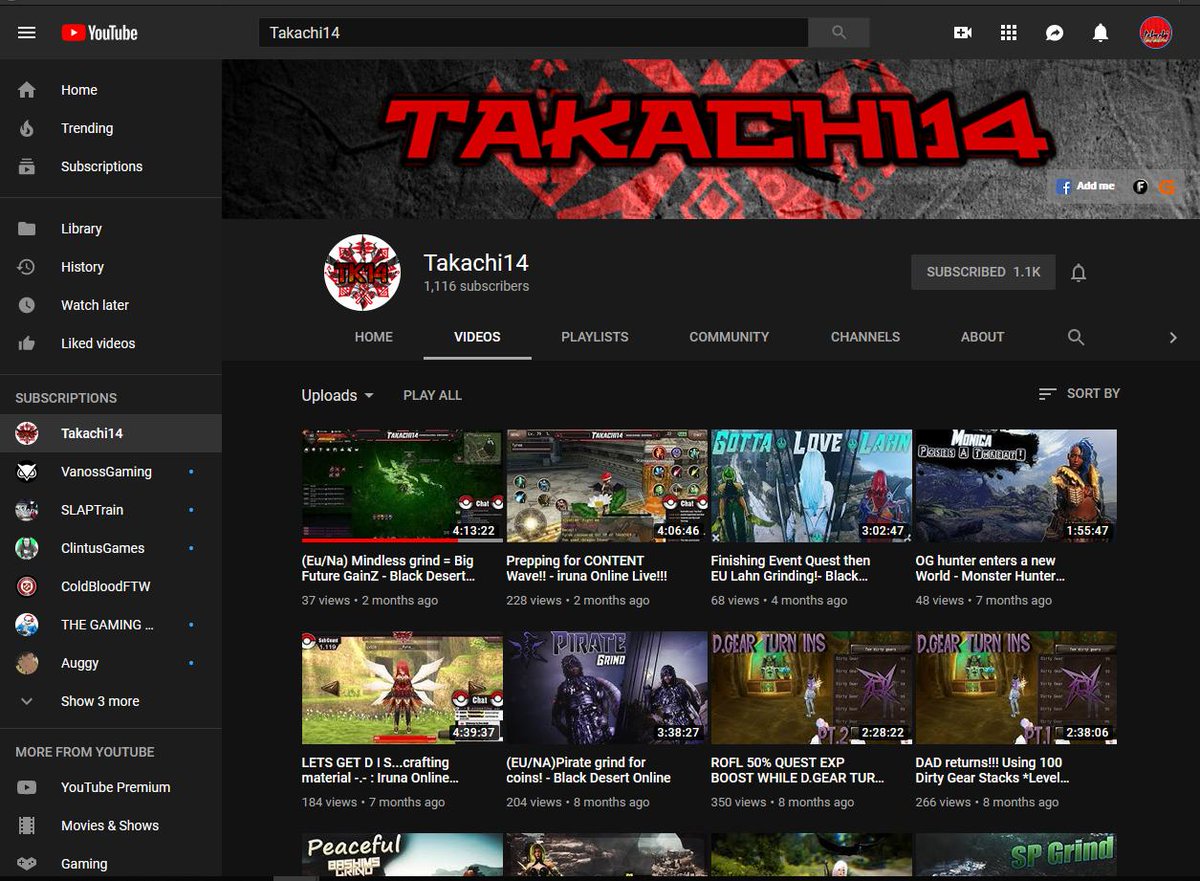Open ClintusGames subscription
The height and width of the screenshot is (881, 1200).
point(111,548)
